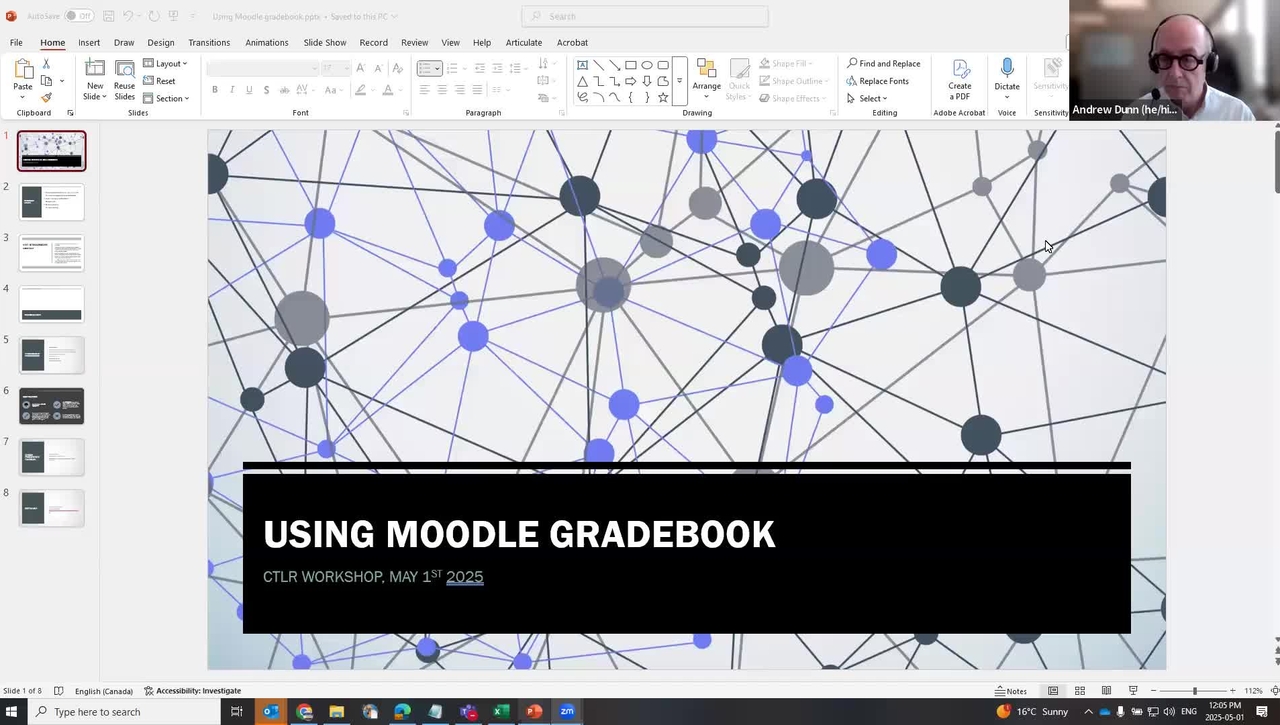This screenshot has width=1280, height=725.
Task: Open the Arrange dropdown
Action: click(706, 79)
